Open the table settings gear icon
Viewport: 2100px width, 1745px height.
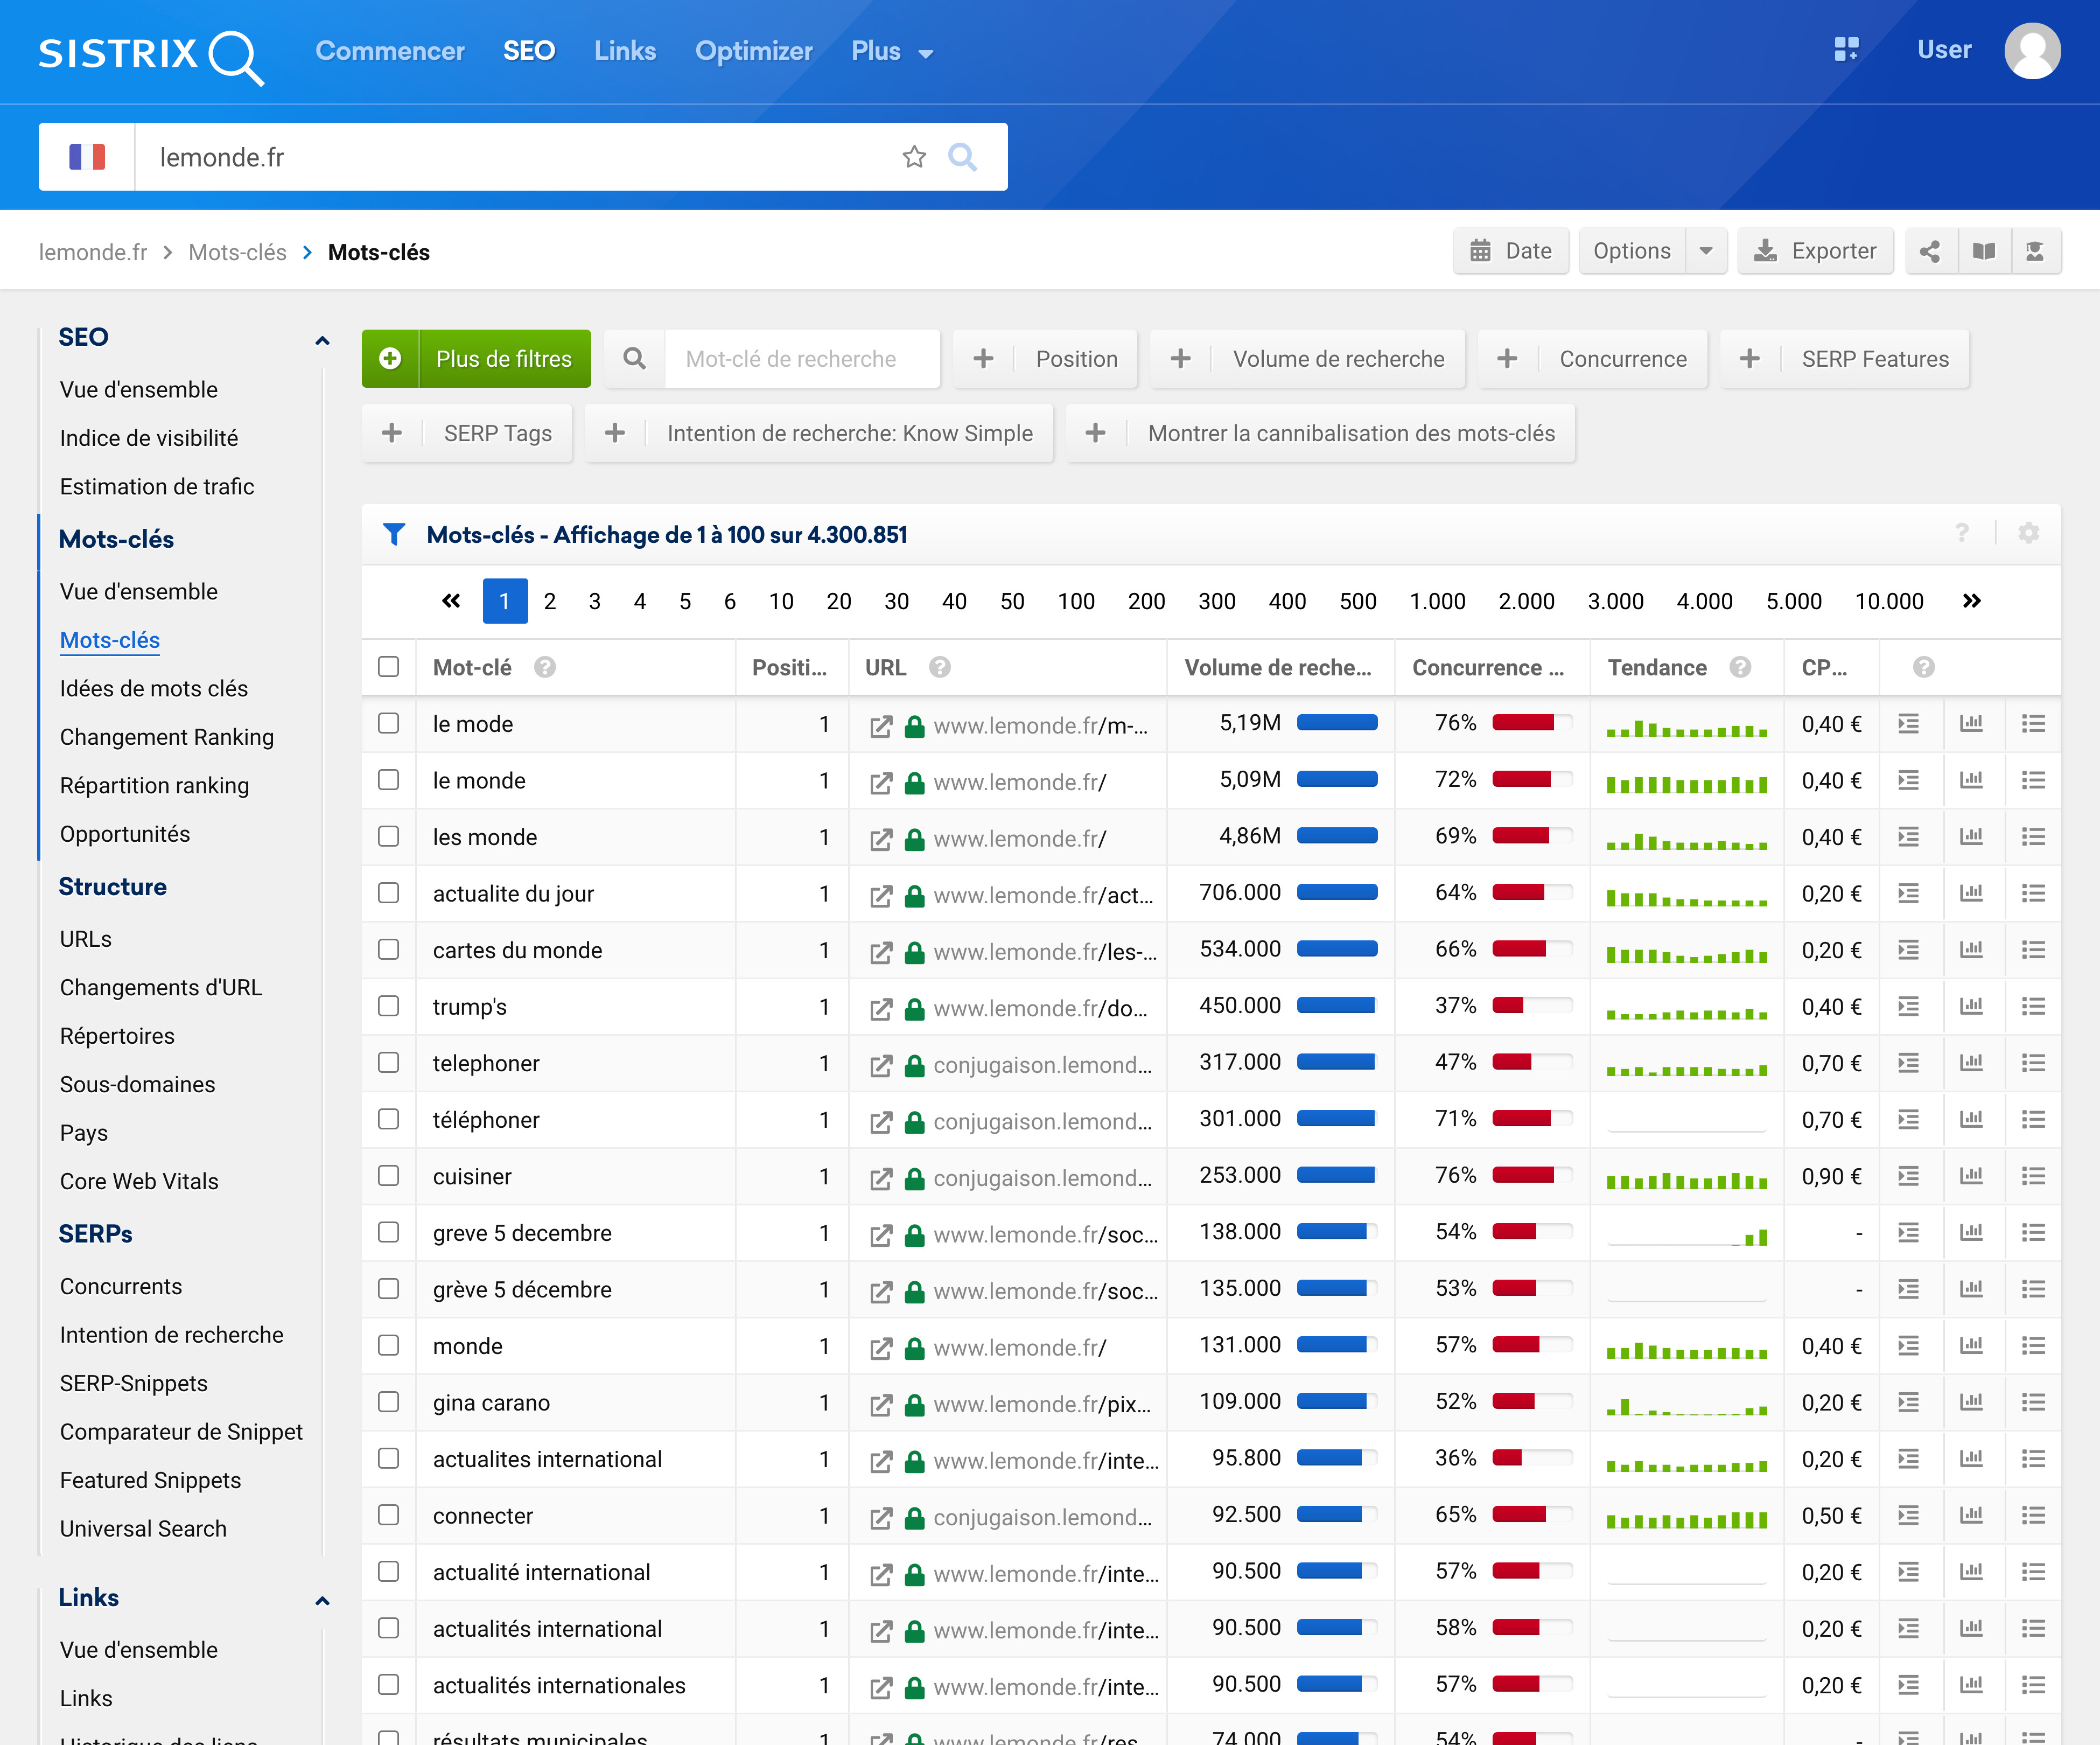2028,533
